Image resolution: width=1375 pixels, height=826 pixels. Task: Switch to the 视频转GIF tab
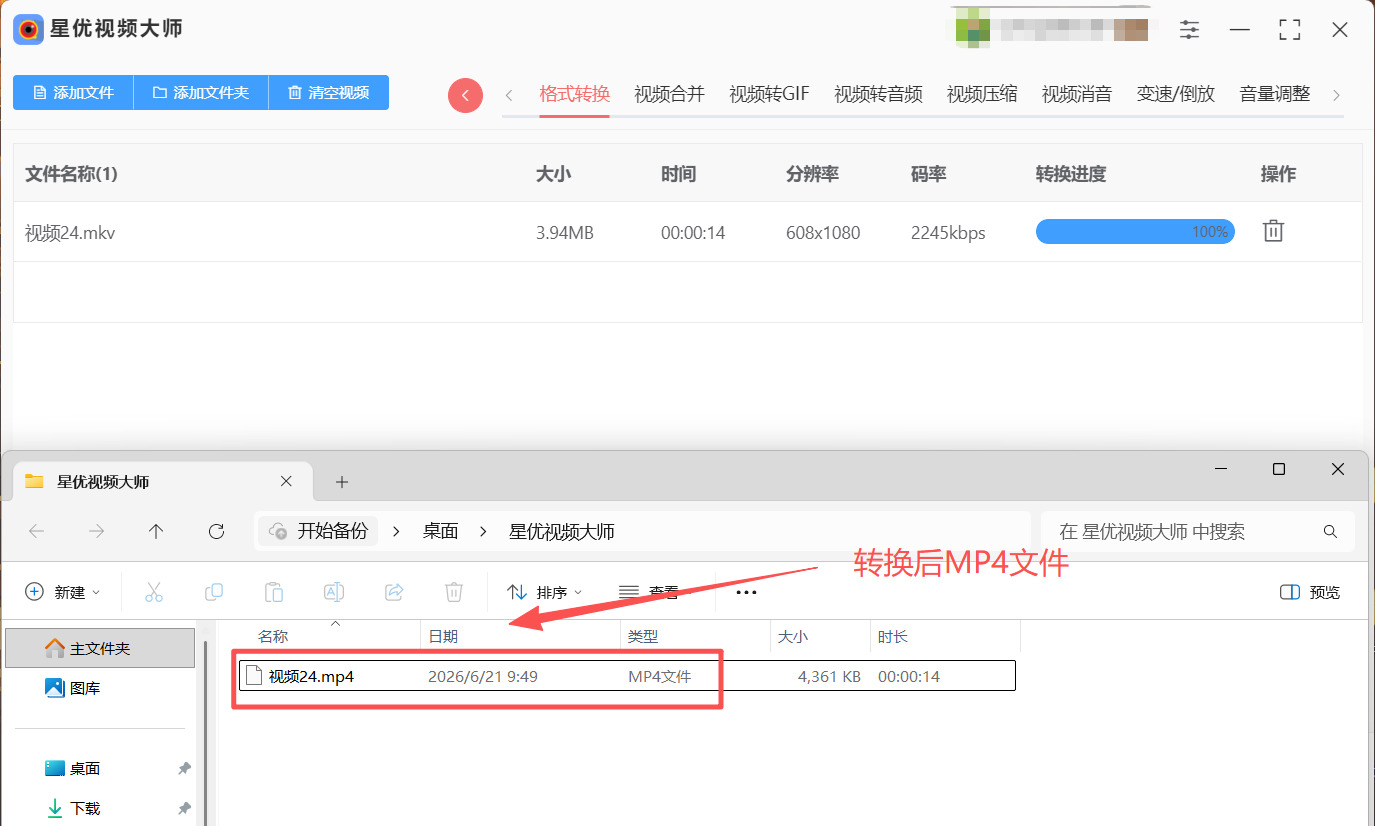[769, 94]
